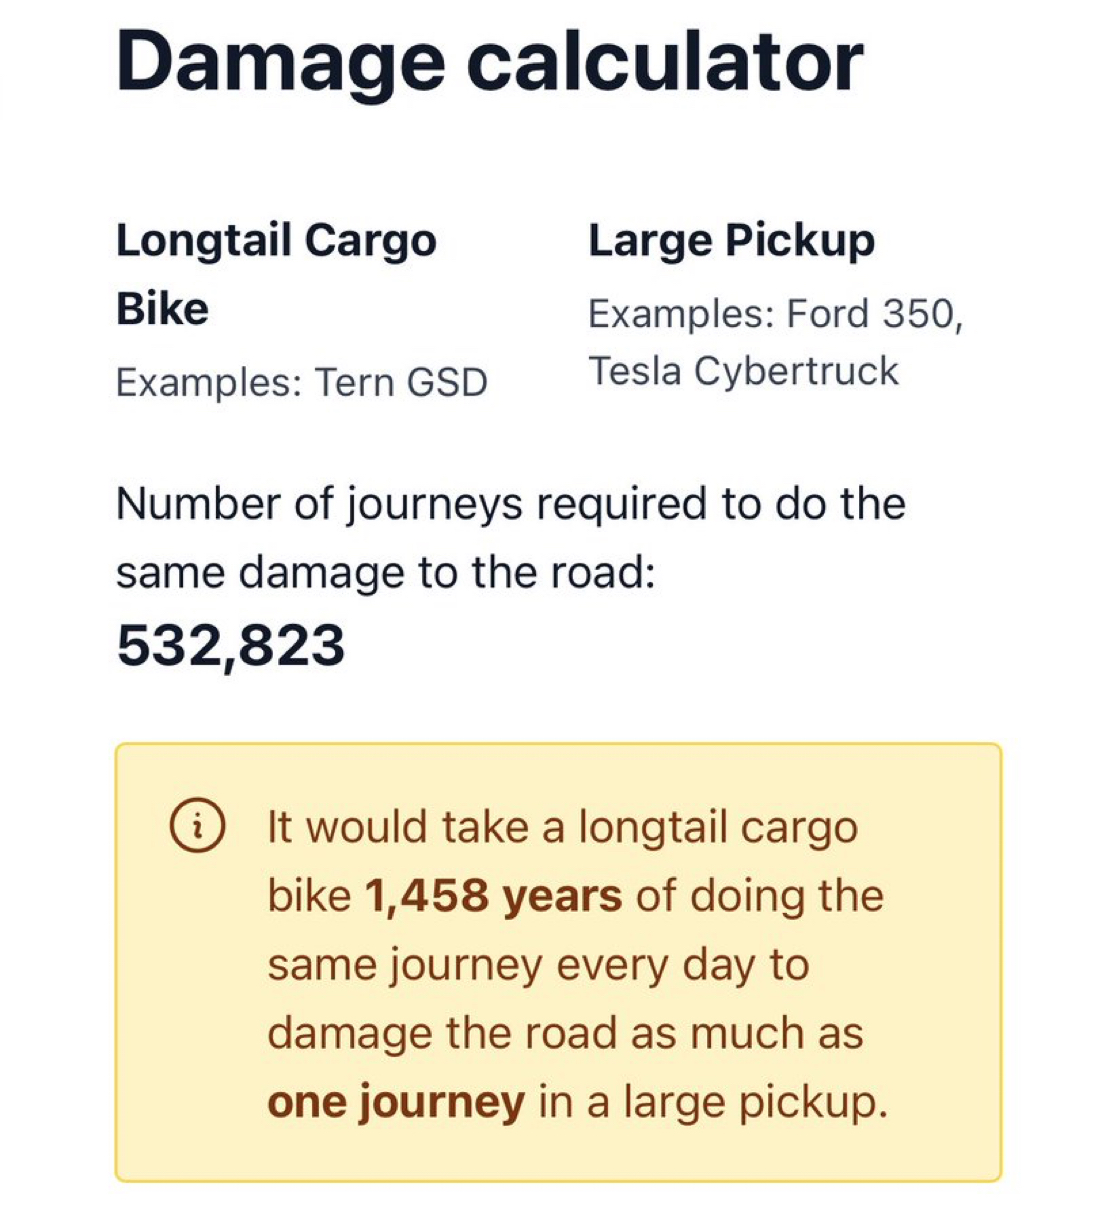Select the Longtail Cargo Bike vehicle title
This screenshot has width=1116, height=1221.
[276, 241]
